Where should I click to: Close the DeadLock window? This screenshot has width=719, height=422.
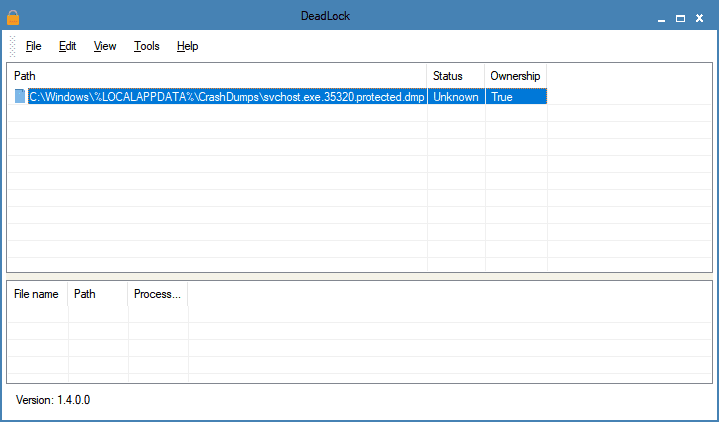(700, 18)
